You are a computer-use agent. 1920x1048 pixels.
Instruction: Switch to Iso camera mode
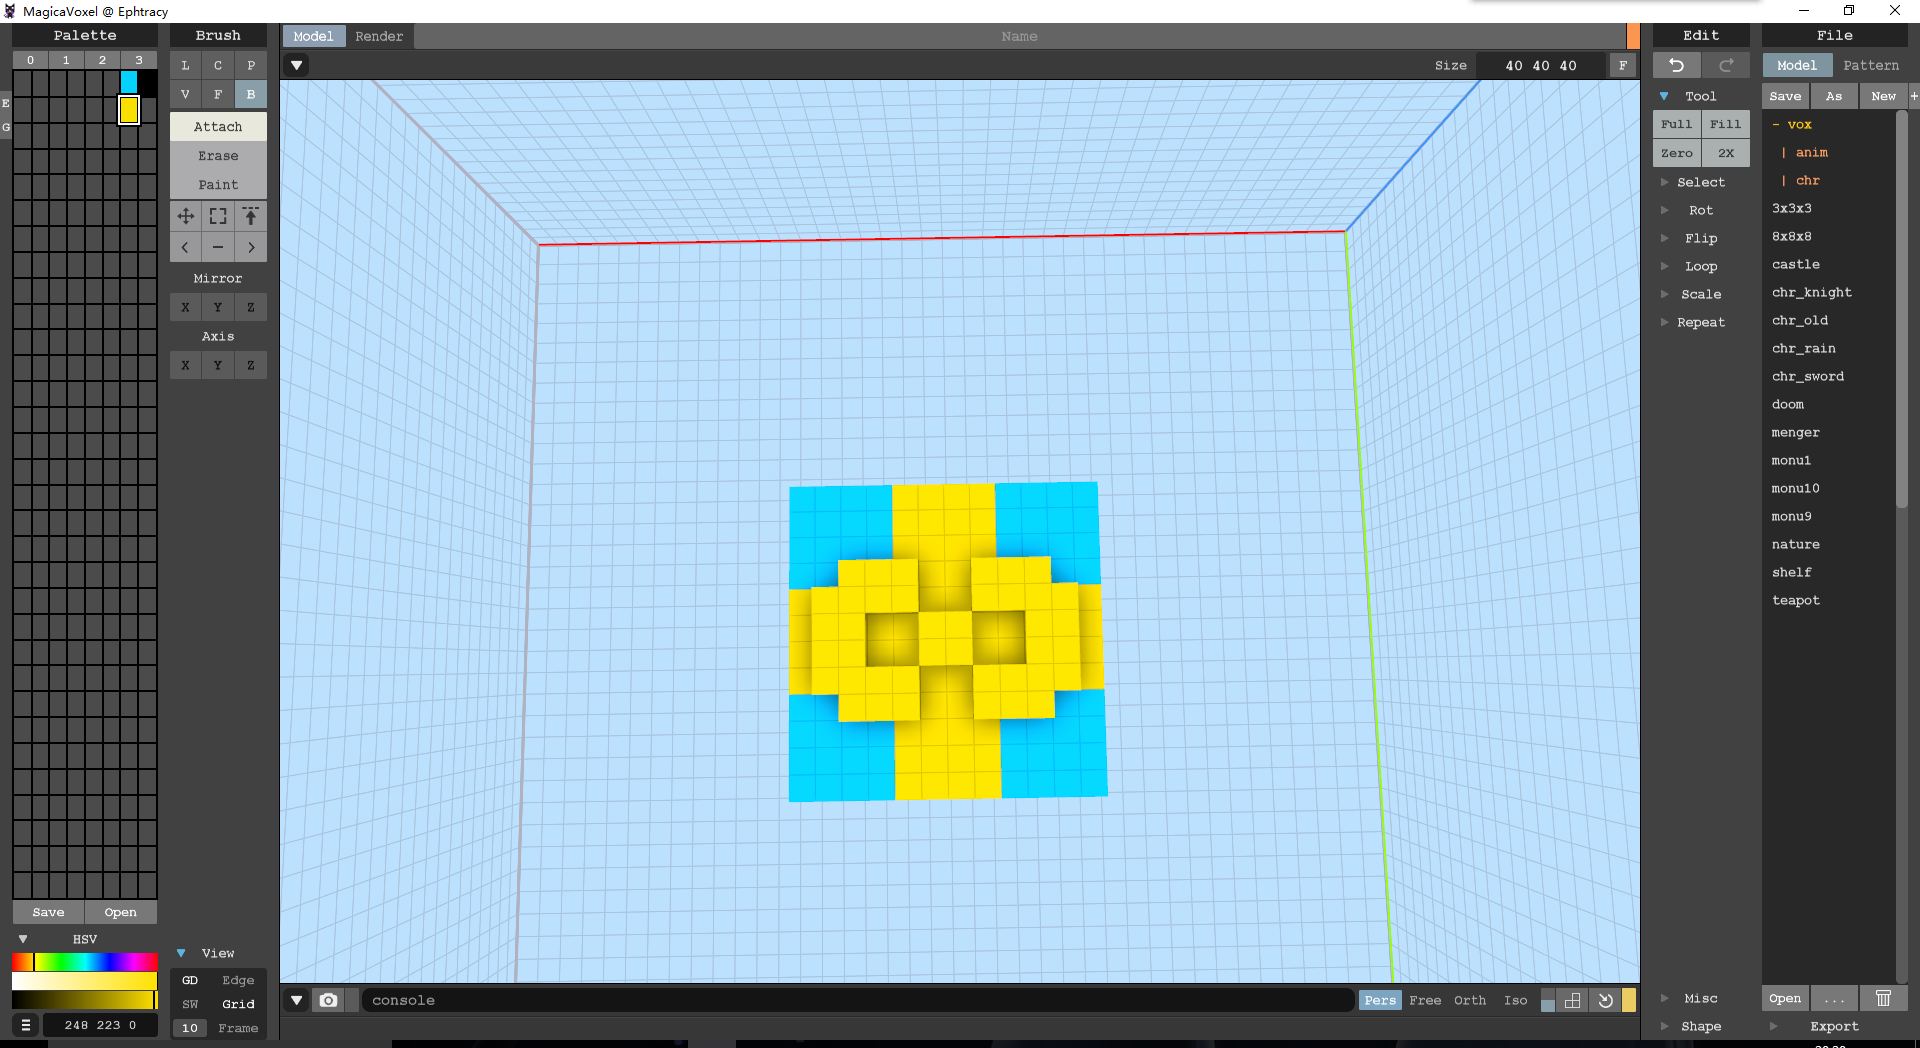[x=1515, y=1000]
